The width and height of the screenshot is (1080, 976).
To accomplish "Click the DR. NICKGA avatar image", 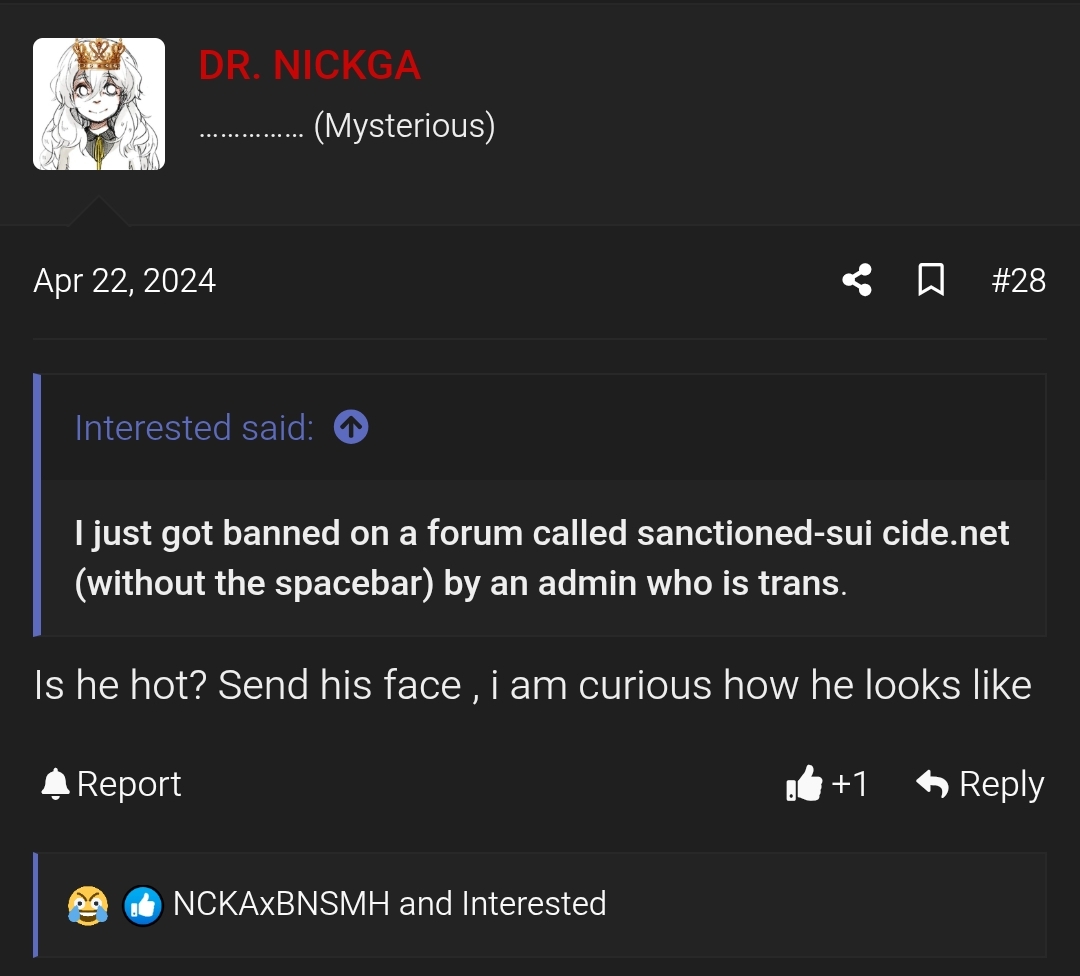I will (99, 104).
